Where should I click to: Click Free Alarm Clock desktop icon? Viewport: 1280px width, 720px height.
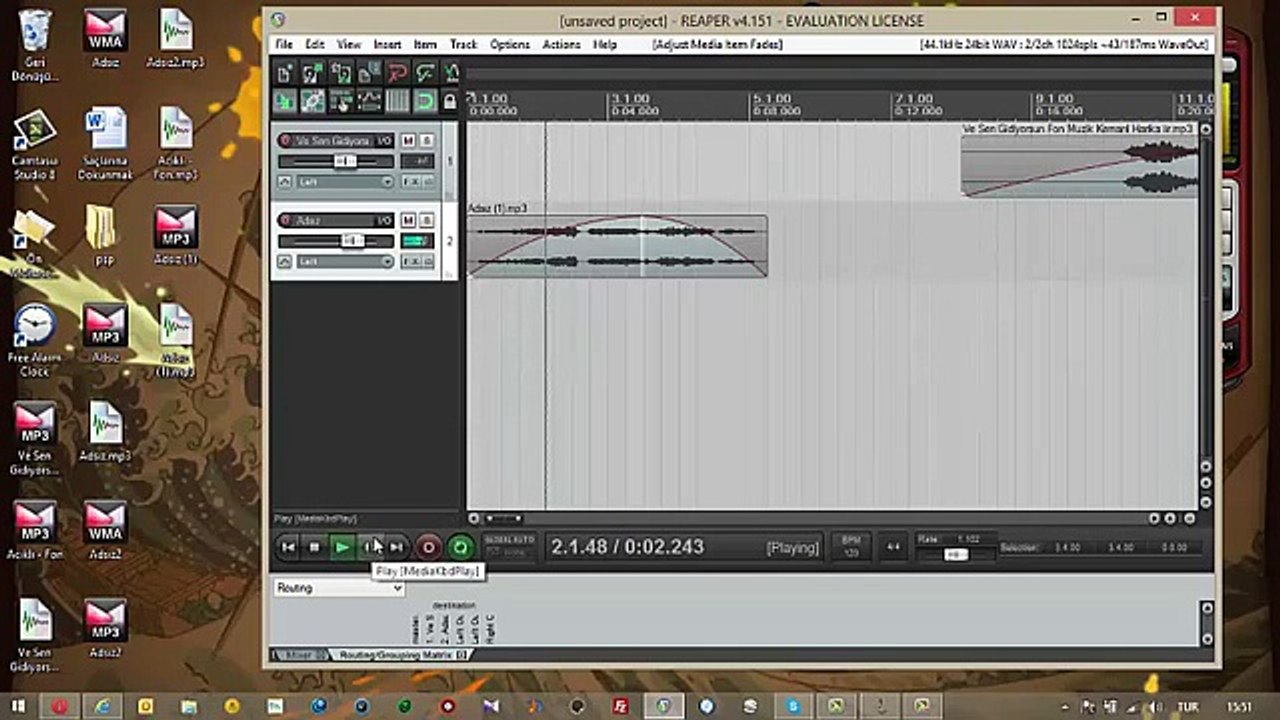[35, 340]
